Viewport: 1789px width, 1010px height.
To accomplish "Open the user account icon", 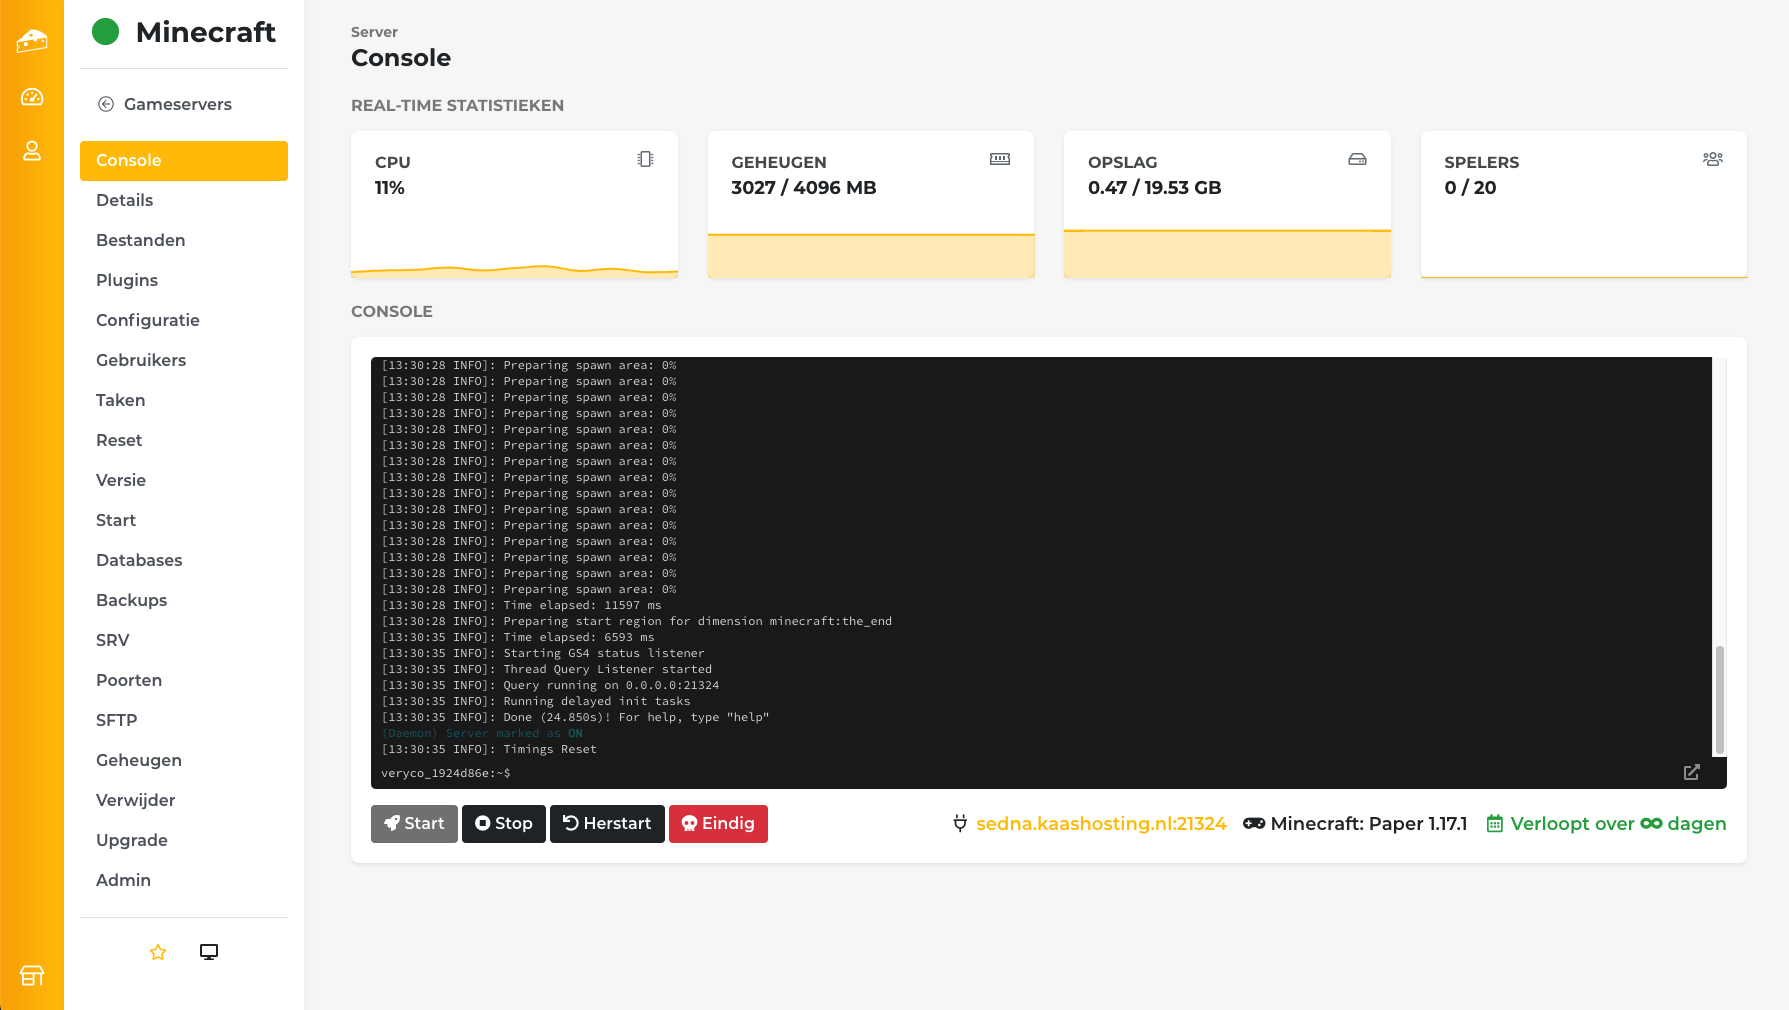I will [x=32, y=151].
